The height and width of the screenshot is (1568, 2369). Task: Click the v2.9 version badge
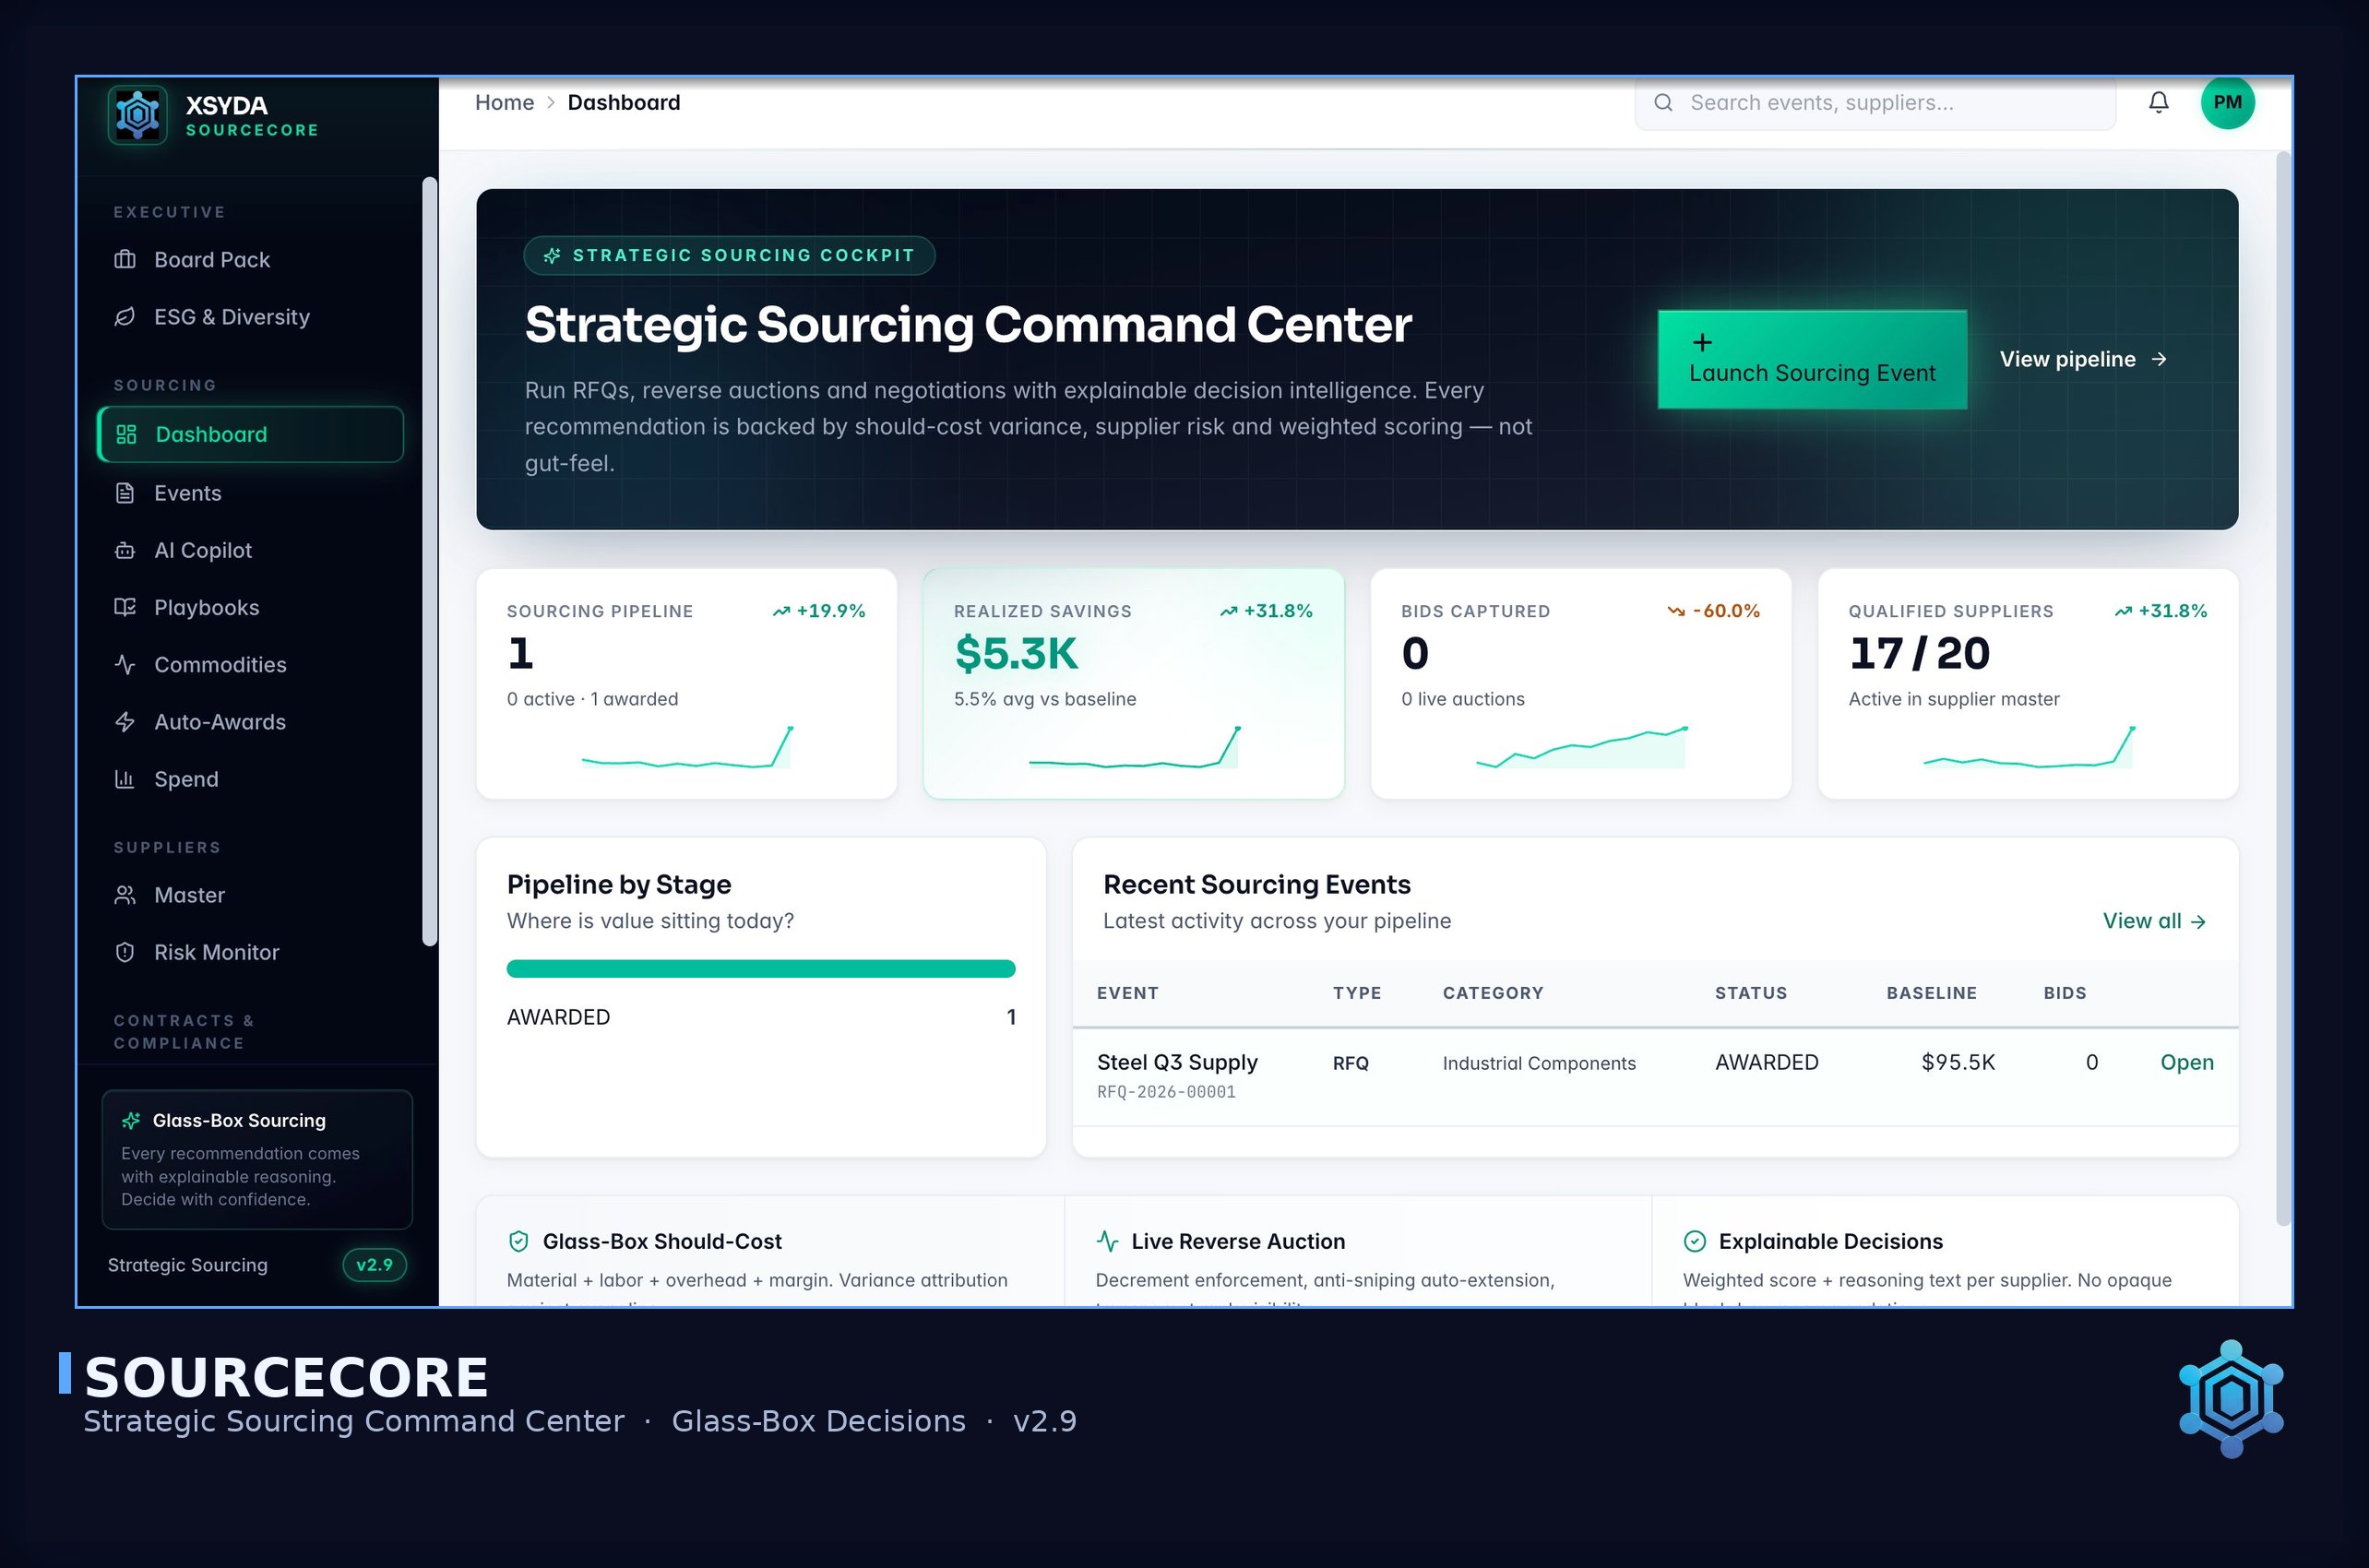pos(374,1265)
